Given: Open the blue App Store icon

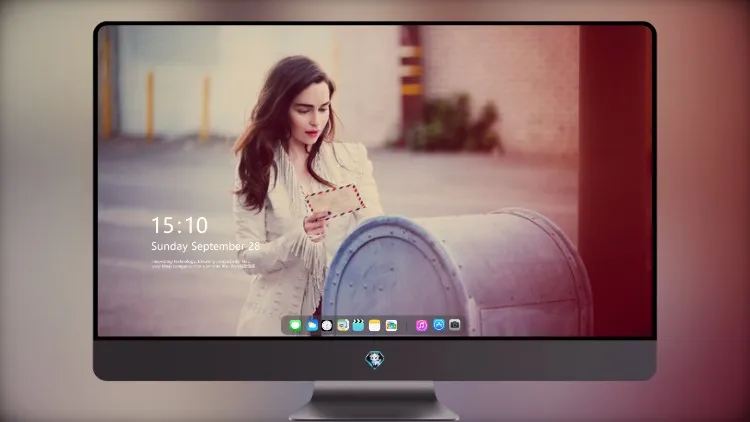Looking at the screenshot, I should 439,325.
